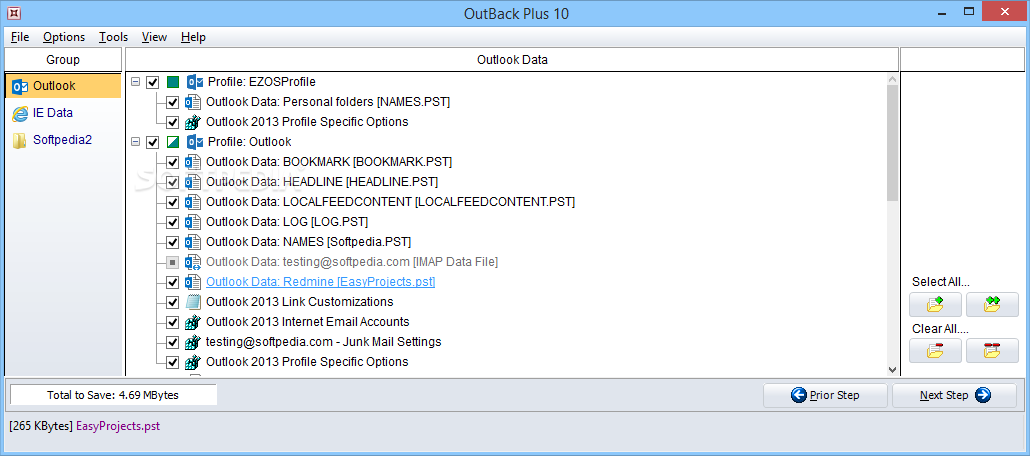The image size is (1030, 456).
Task: Uncheck LOCALFEEDCONTENT checkbox
Action: point(173,202)
